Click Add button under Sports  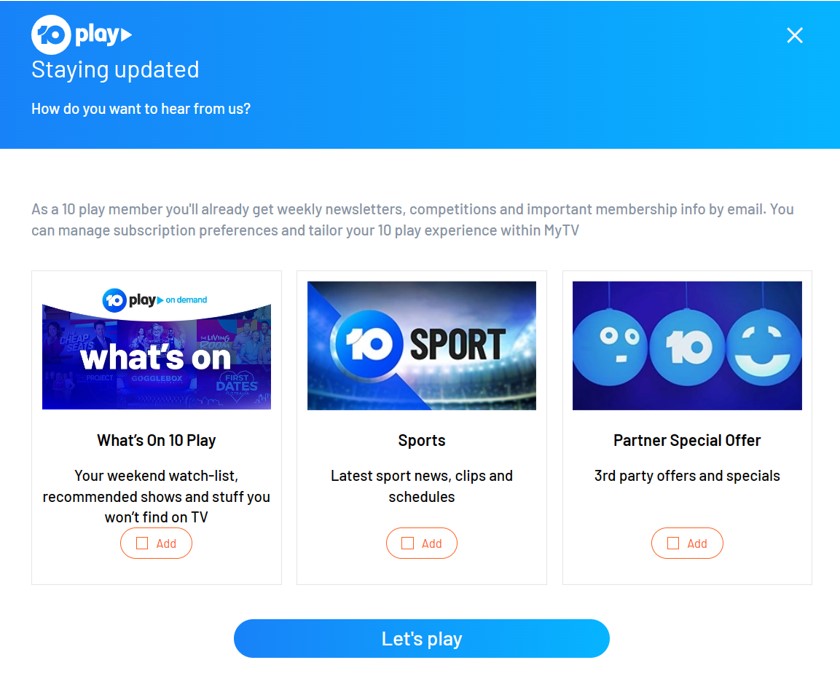[x=422, y=543]
